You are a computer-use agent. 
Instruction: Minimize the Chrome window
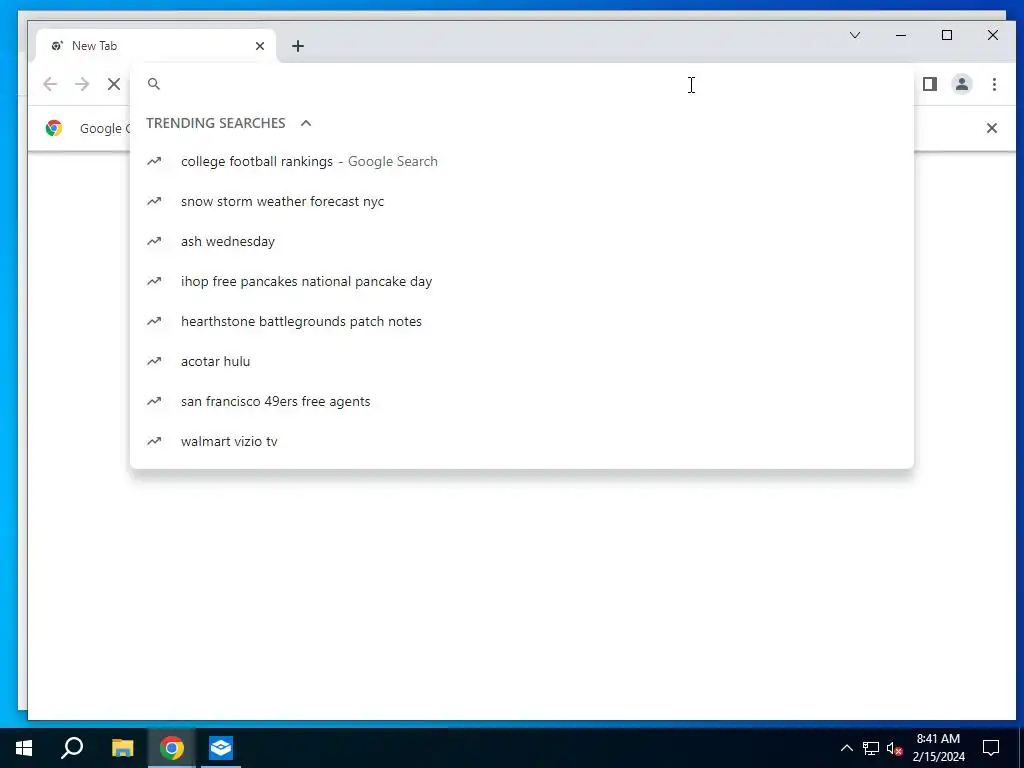pos(901,35)
